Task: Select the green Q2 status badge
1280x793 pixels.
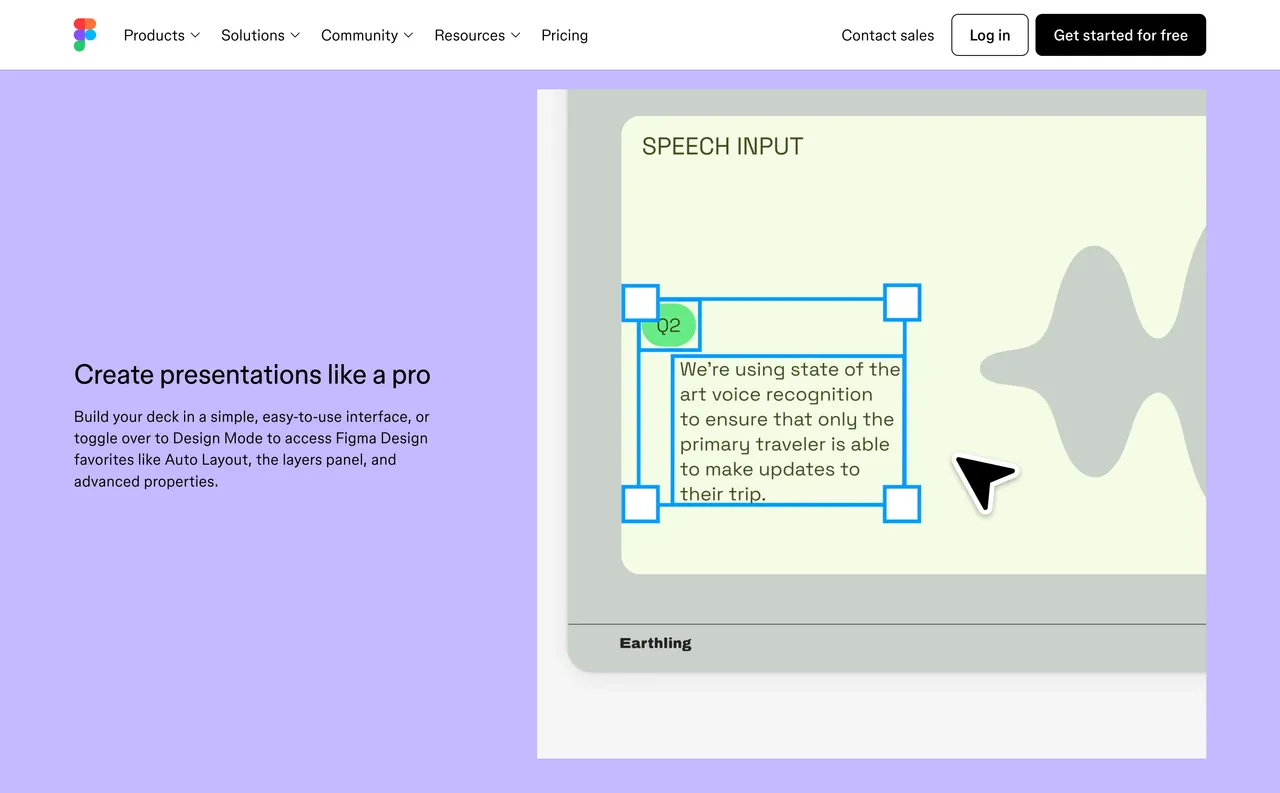Action: pyautogui.click(x=669, y=324)
